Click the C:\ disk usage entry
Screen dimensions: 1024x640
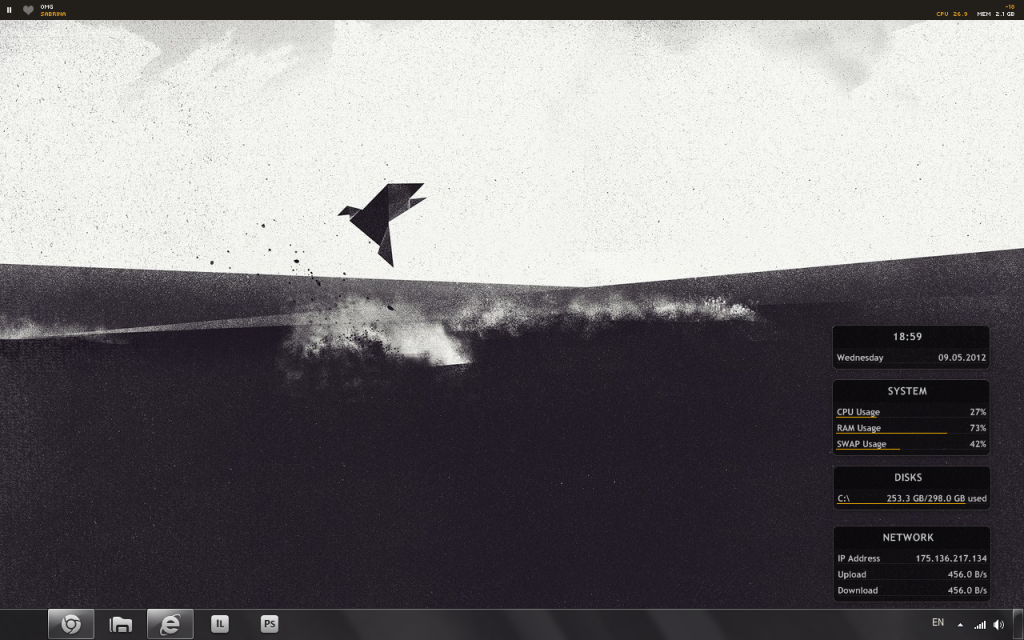click(911, 498)
